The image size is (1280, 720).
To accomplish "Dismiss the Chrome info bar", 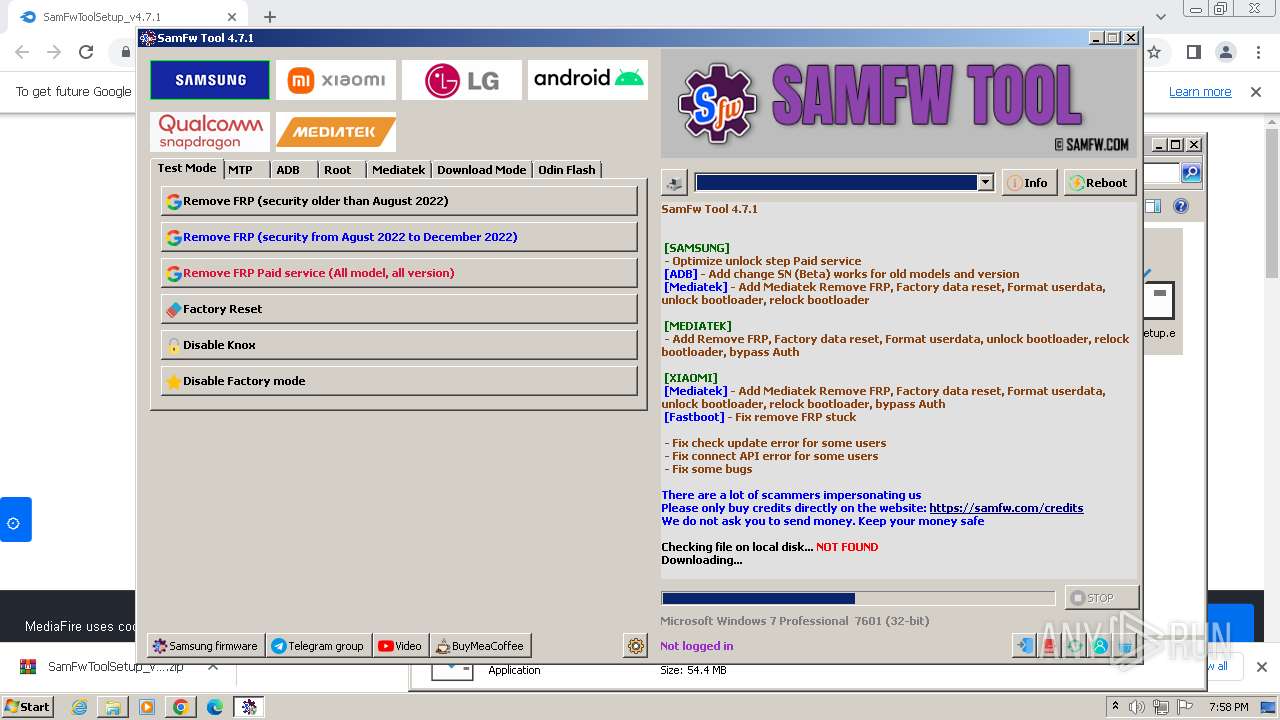I will [1257, 92].
